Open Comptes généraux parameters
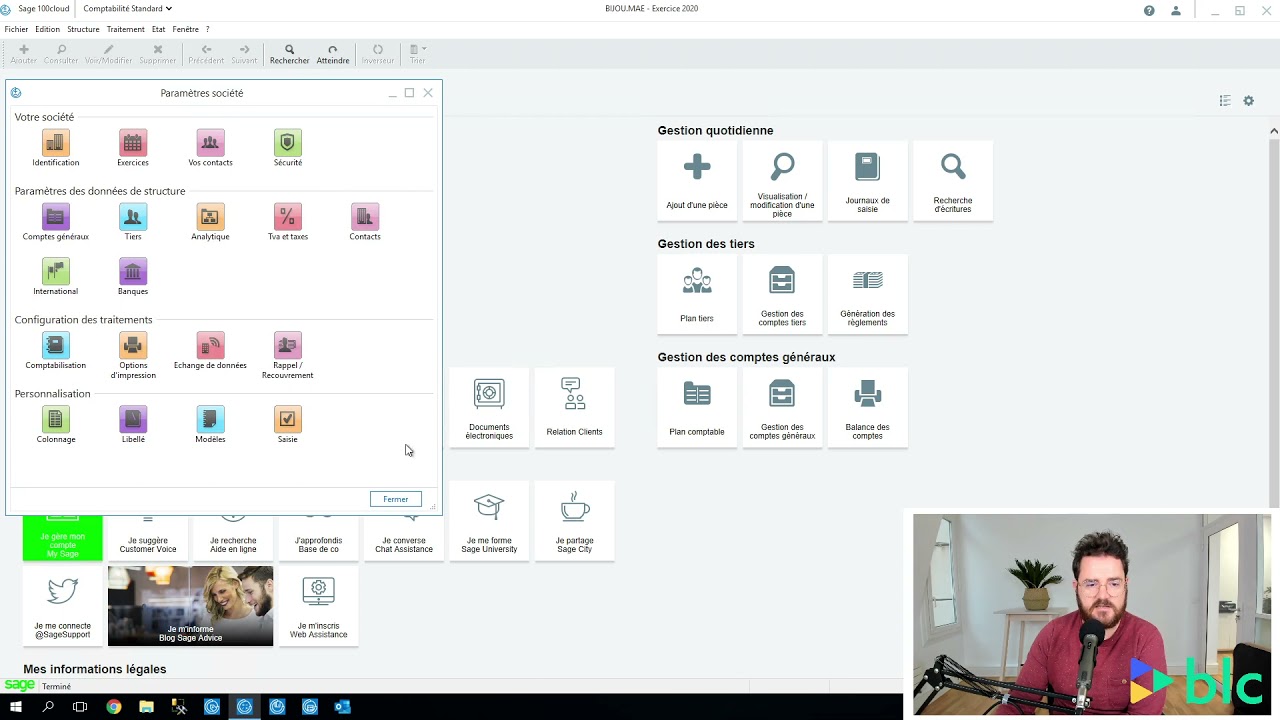Viewport: 1280px width, 720px height. tap(56, 217)
